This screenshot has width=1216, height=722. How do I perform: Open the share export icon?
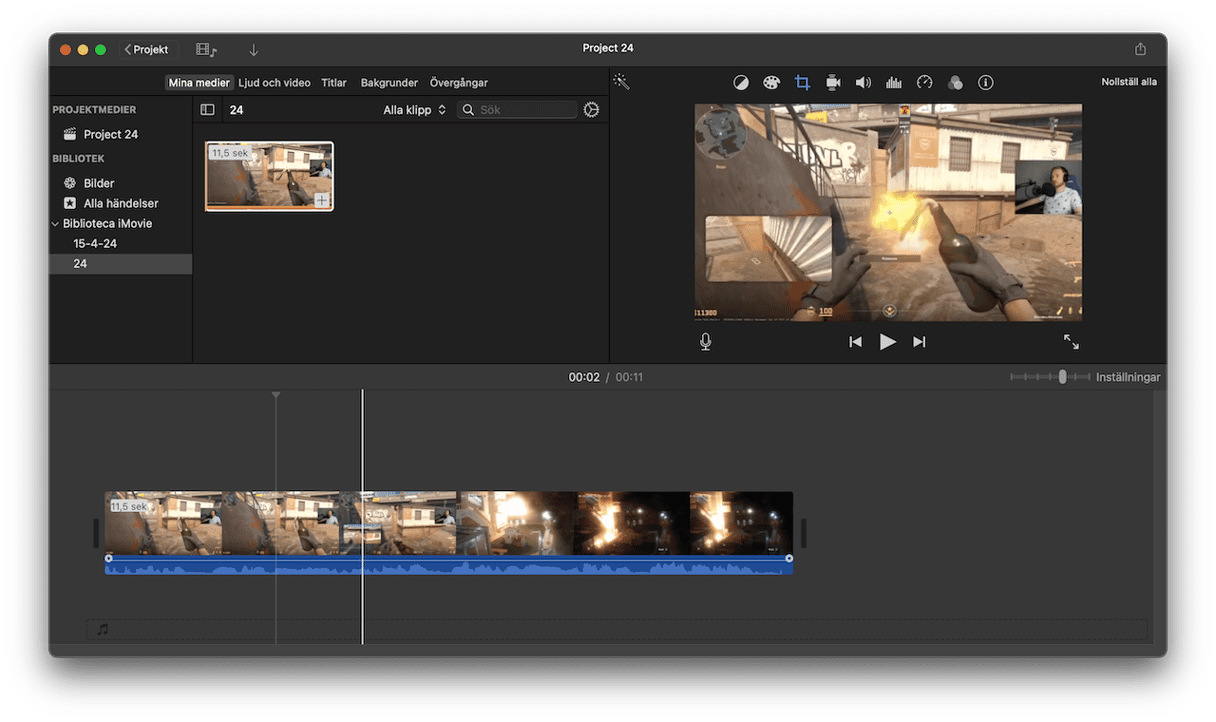tap(1141, 49)
